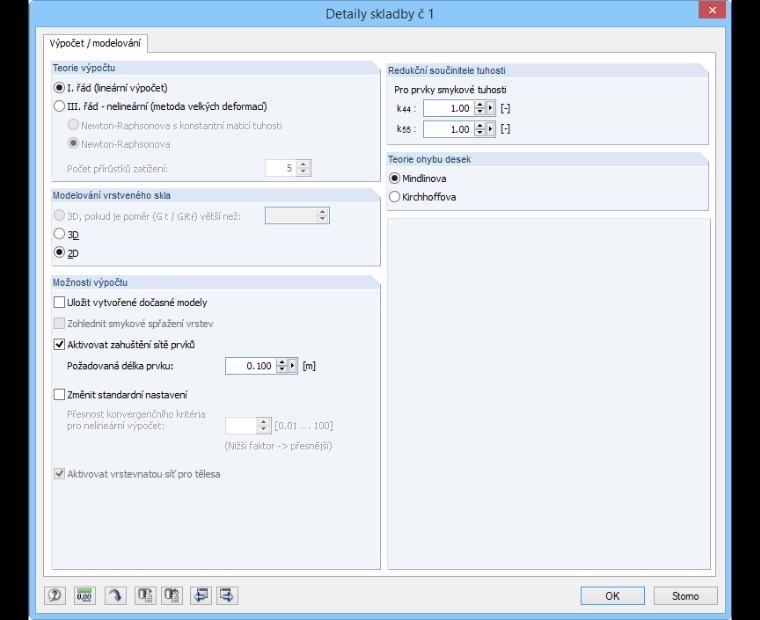Image resolution: width=760 pixels, height=620 pixels.
Task: Select Mindlinova plate bending theory
Action: [x=395, y=178]
